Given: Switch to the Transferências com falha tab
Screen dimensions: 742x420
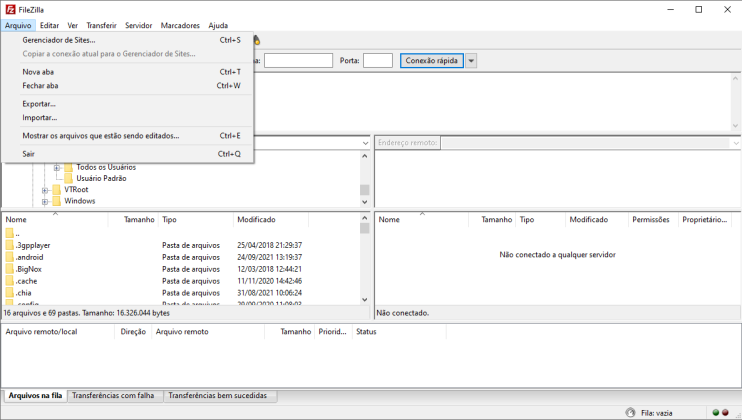Looking at the screenshot, I should [114, 396].
